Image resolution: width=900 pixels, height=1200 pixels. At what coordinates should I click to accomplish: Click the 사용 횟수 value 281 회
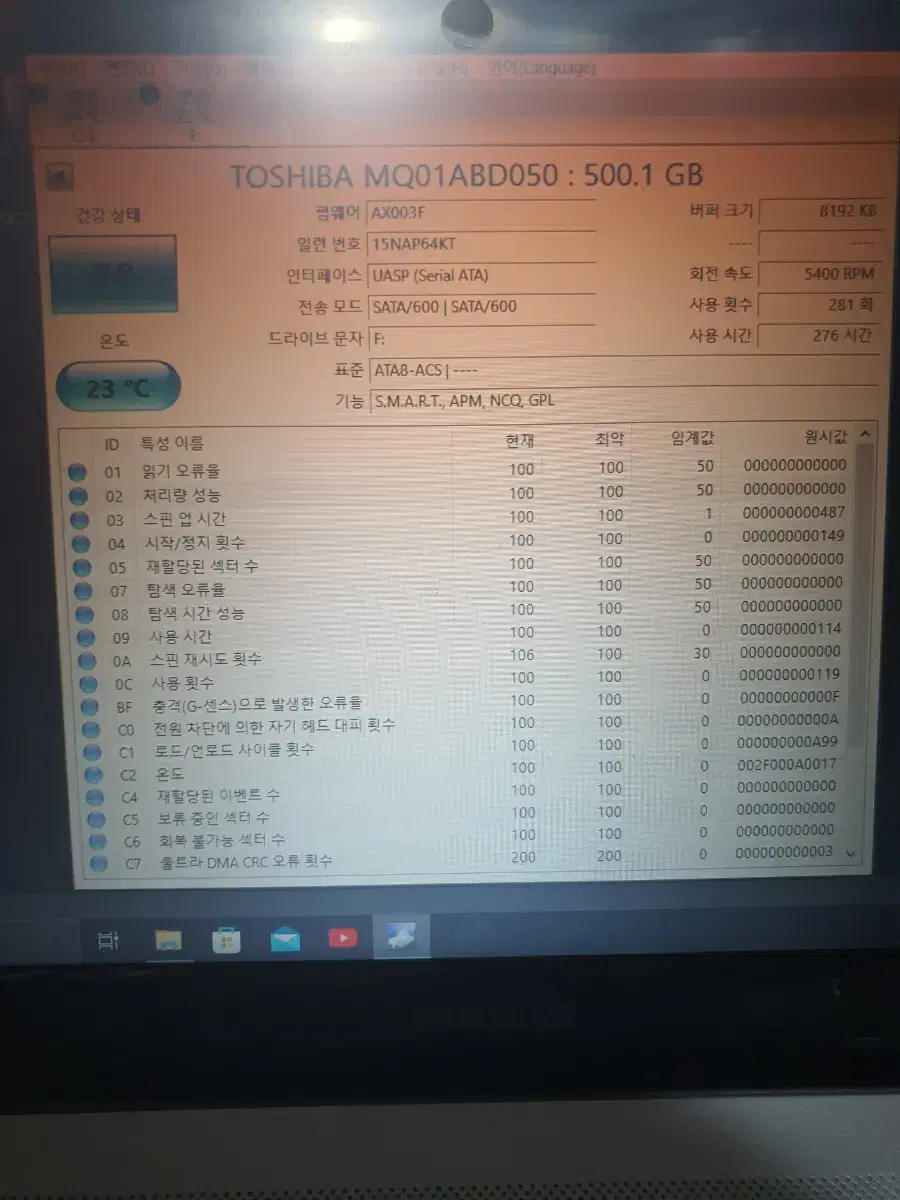pos(820,305)
